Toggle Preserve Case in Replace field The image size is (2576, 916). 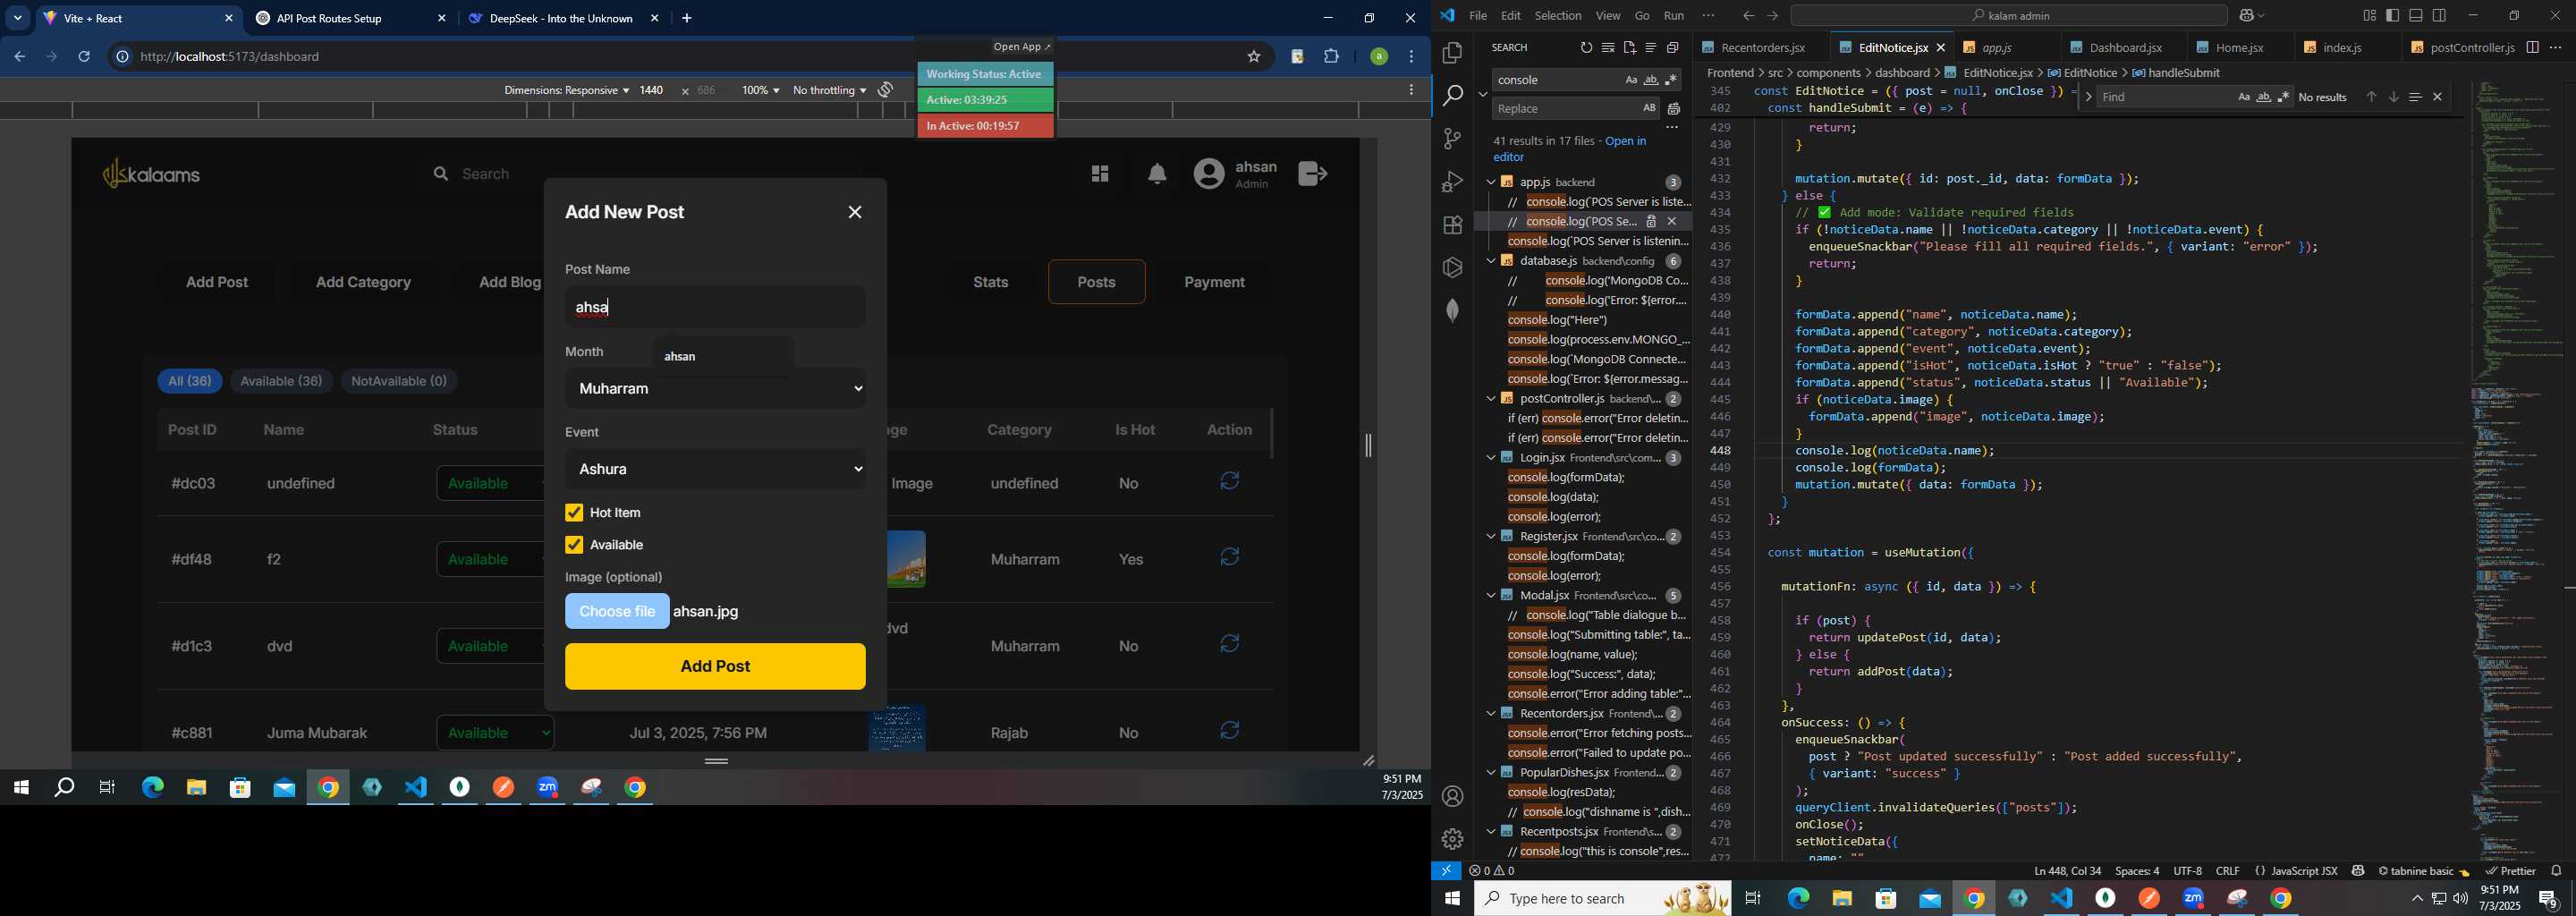(1649, 108)
